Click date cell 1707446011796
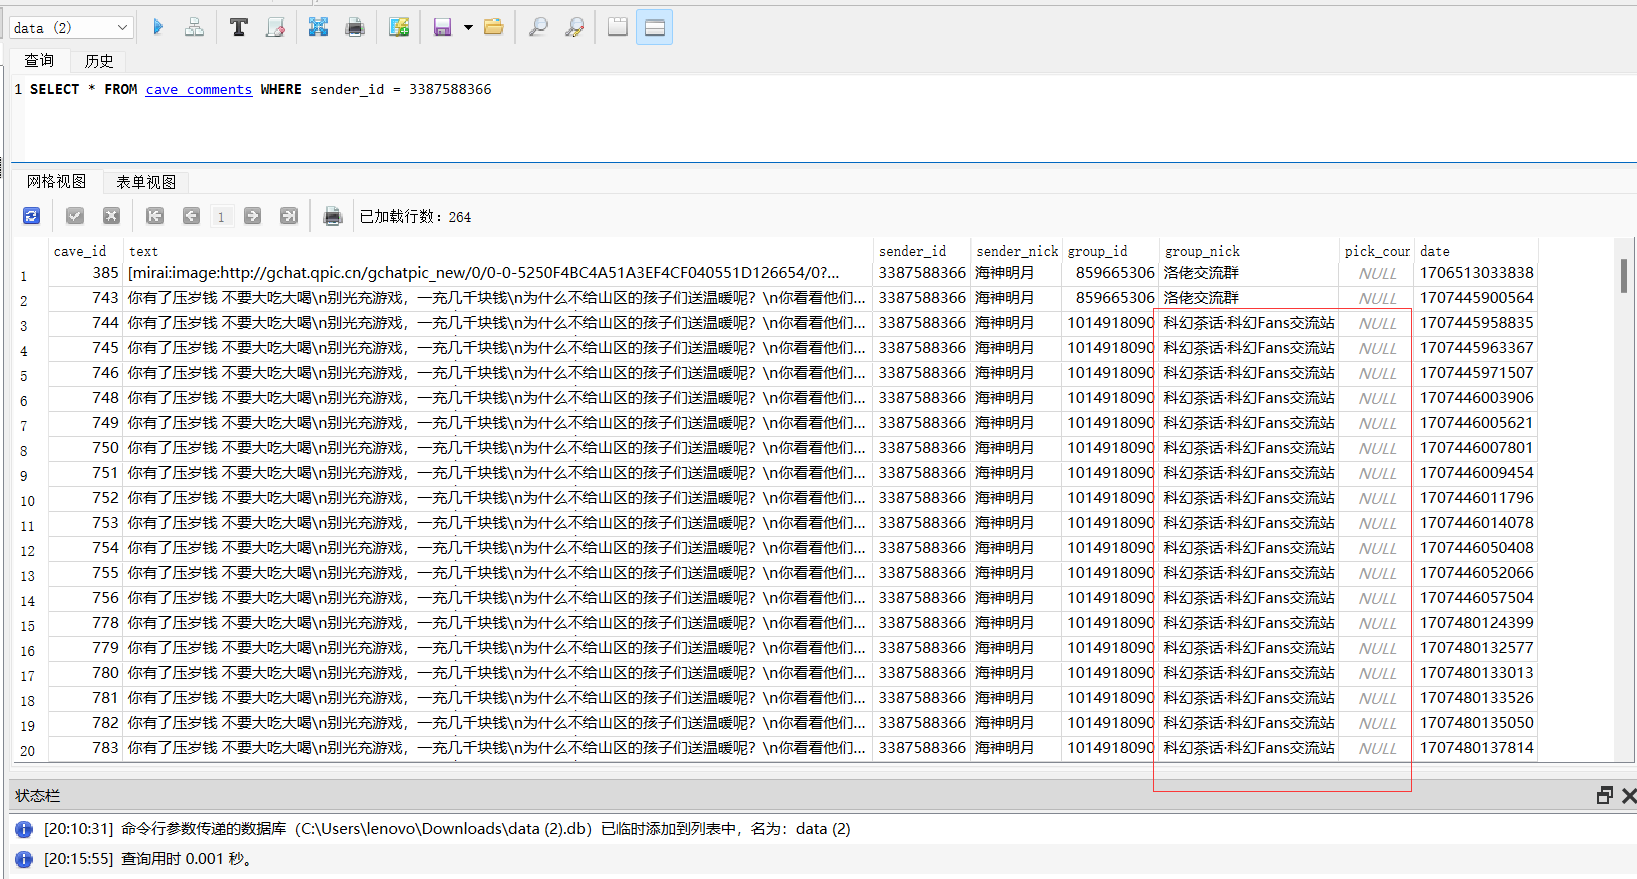Screen dimensions: 1637x879 1476,498
